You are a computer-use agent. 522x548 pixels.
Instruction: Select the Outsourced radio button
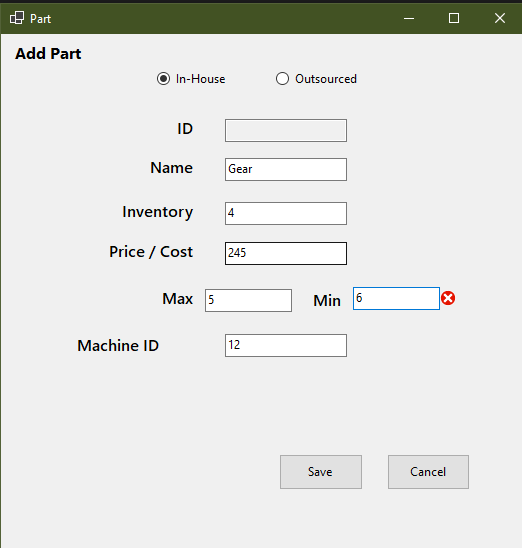pyautogui.click(x=282, y=79)
